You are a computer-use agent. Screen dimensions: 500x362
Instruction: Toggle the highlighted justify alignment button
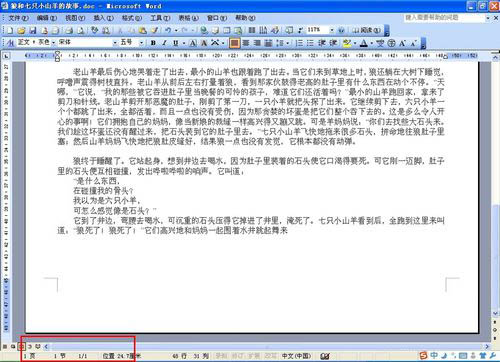tap(234, 43)
